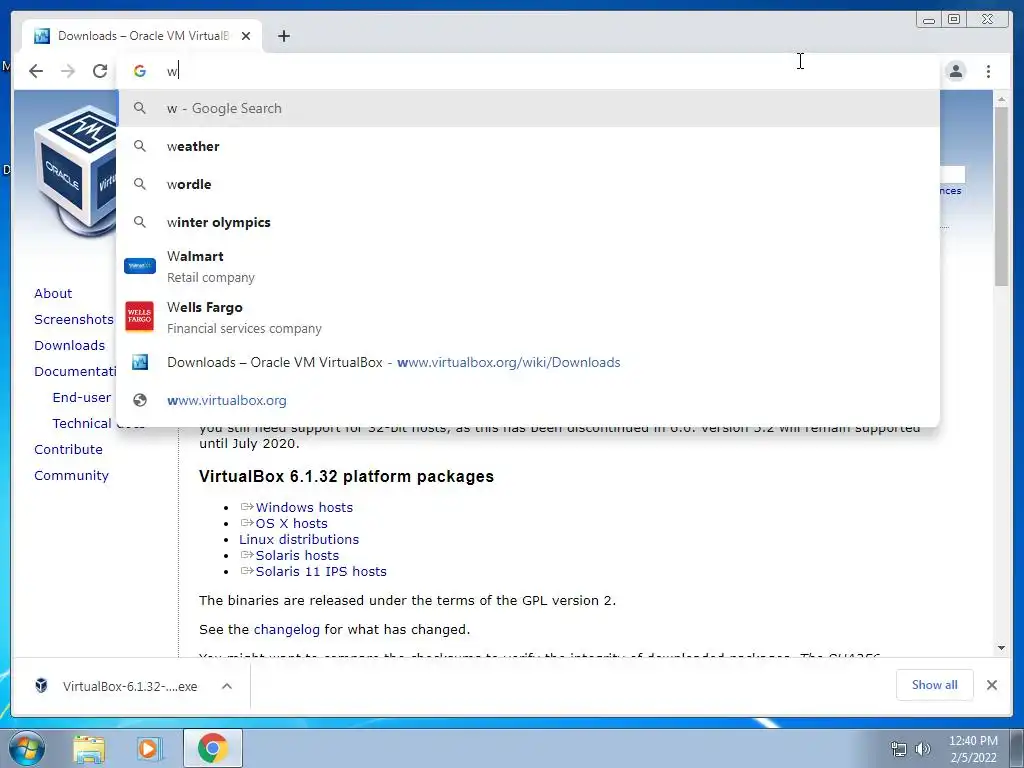
Task: Select the Walmart retail company suggestion
Action: 529,266
